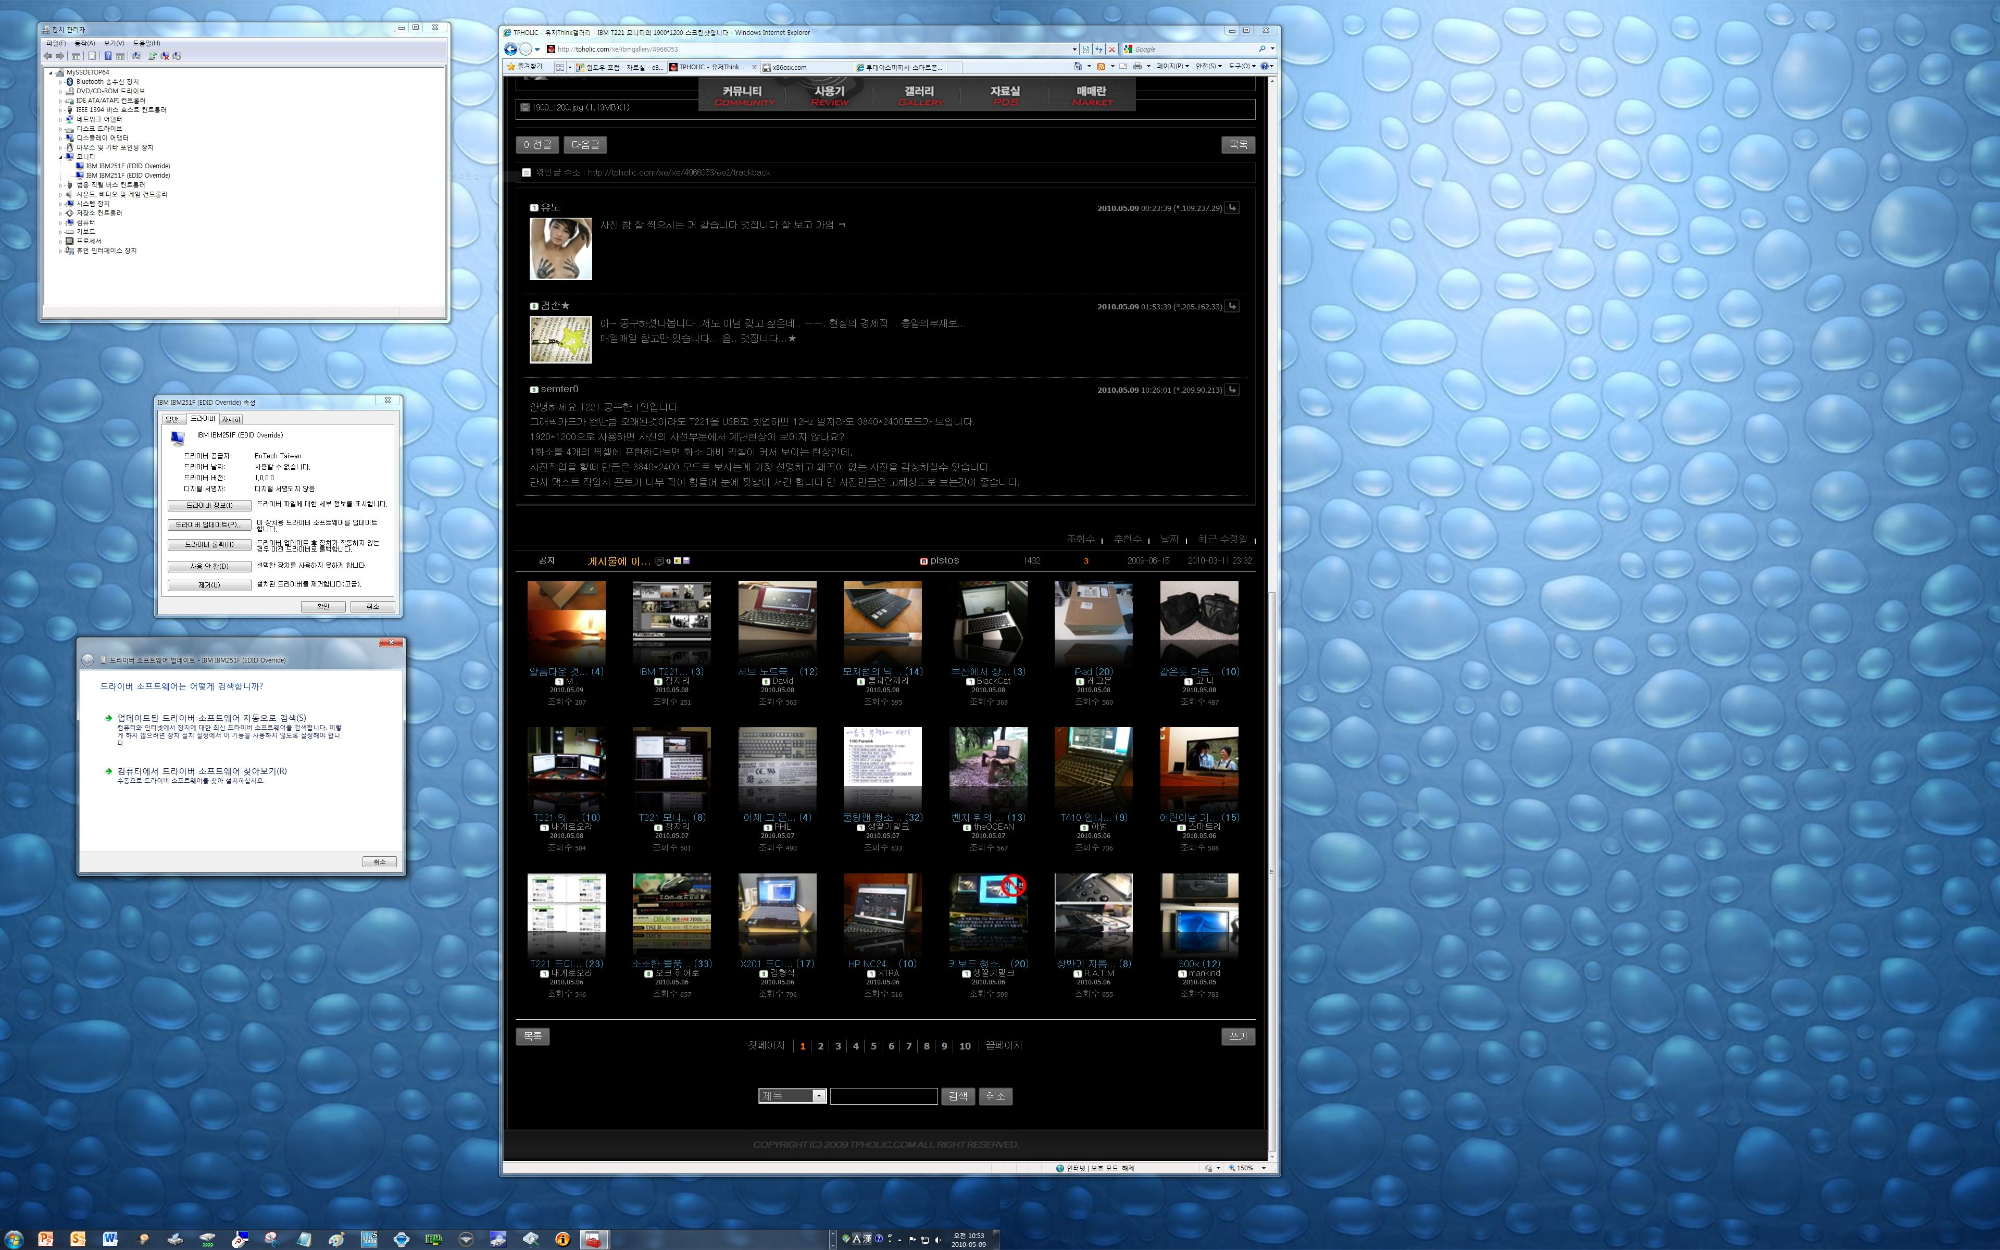Click Uninstall device icon with red X
2000x1250 pixels.
coord(165,56)
